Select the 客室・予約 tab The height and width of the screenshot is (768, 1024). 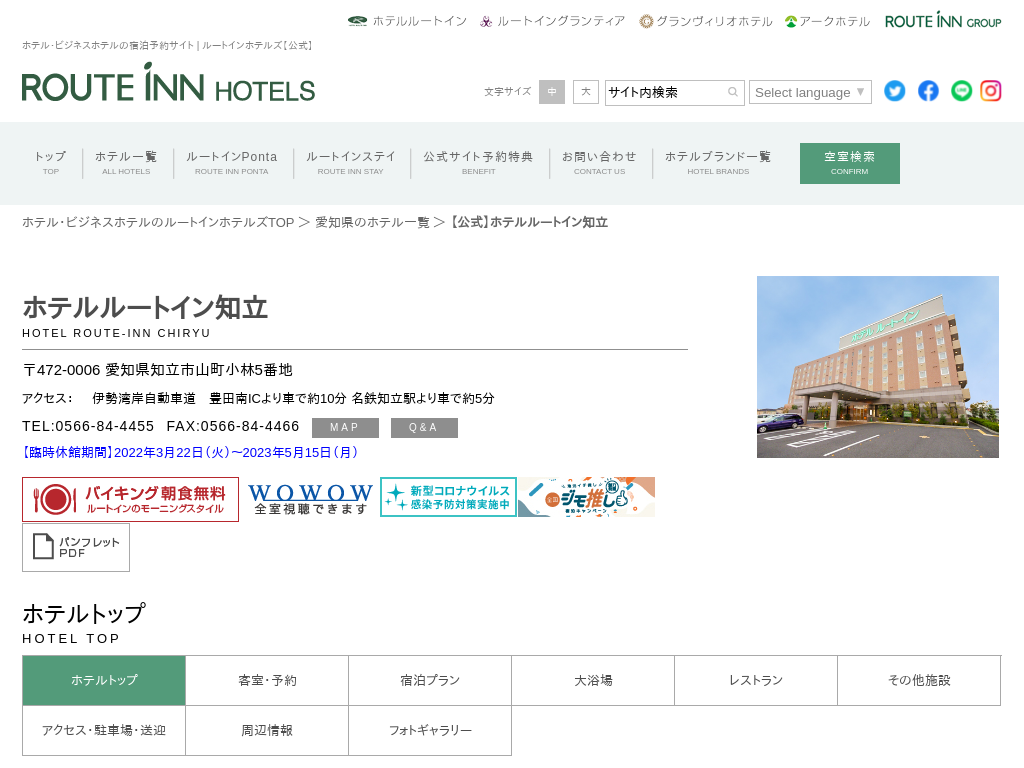[267, 680]
